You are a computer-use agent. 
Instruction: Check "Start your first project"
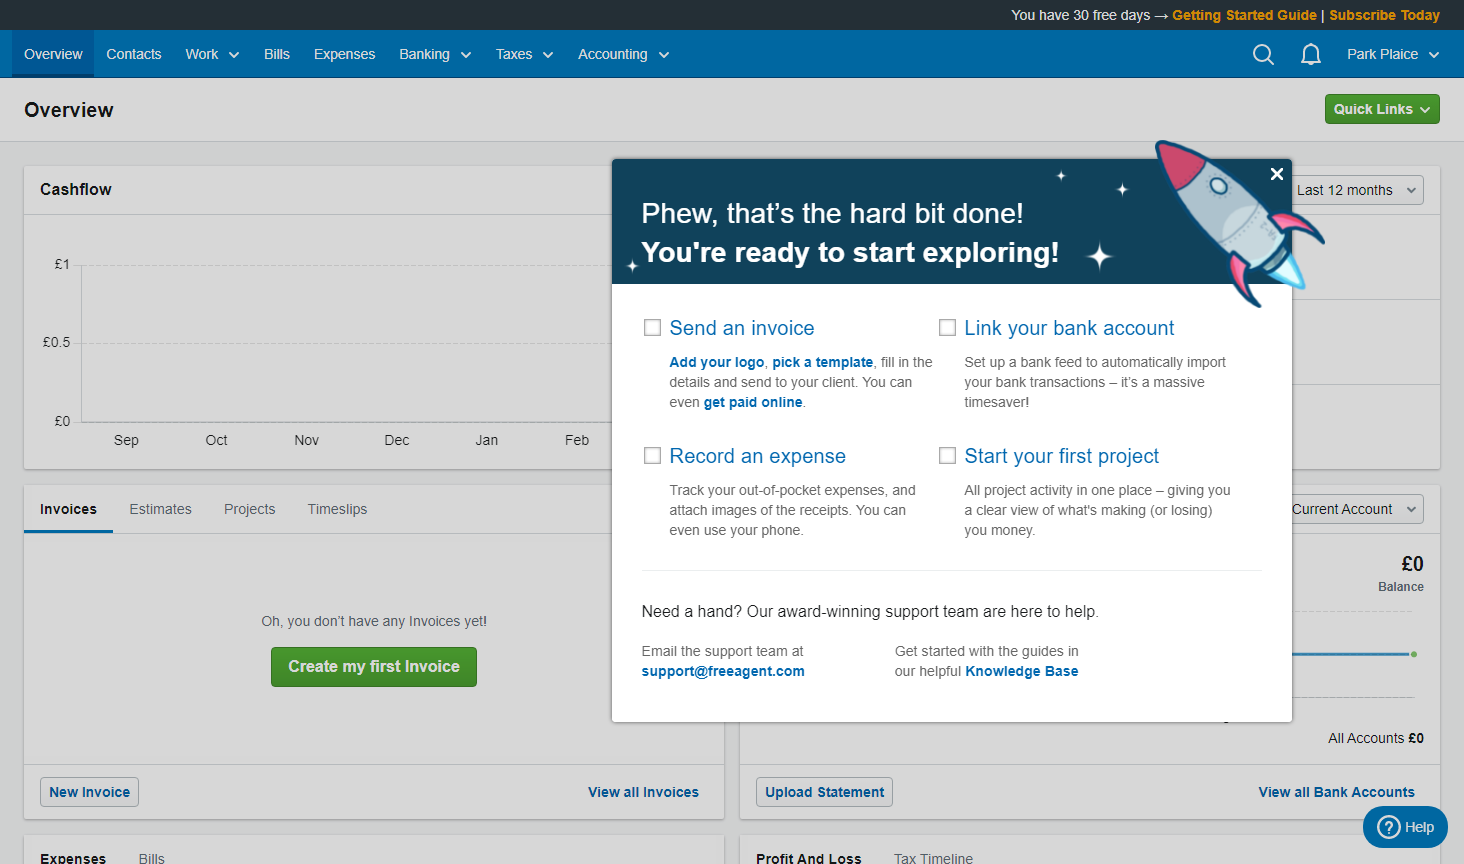tap(947, 455)
